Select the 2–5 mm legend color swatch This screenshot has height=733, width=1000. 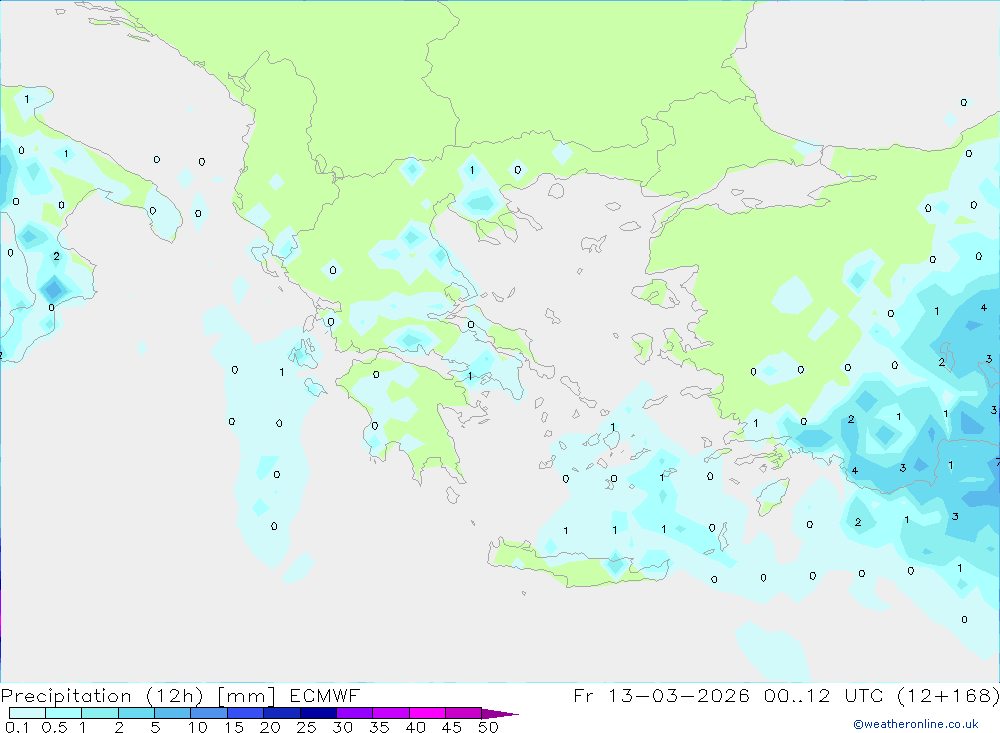tap(136, 713)
